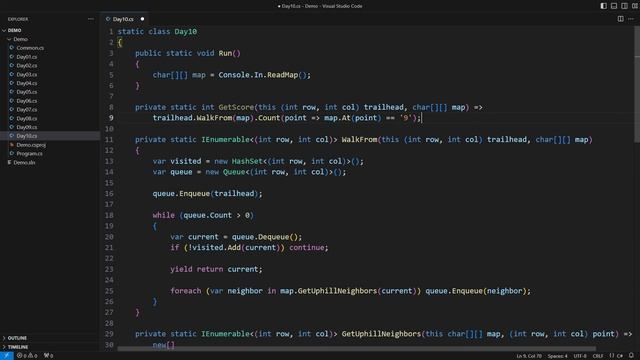Expand the OUTLINE section
The height and width of the screenshot is (360, 640).
pyautogui.click(x=49, y=338)
